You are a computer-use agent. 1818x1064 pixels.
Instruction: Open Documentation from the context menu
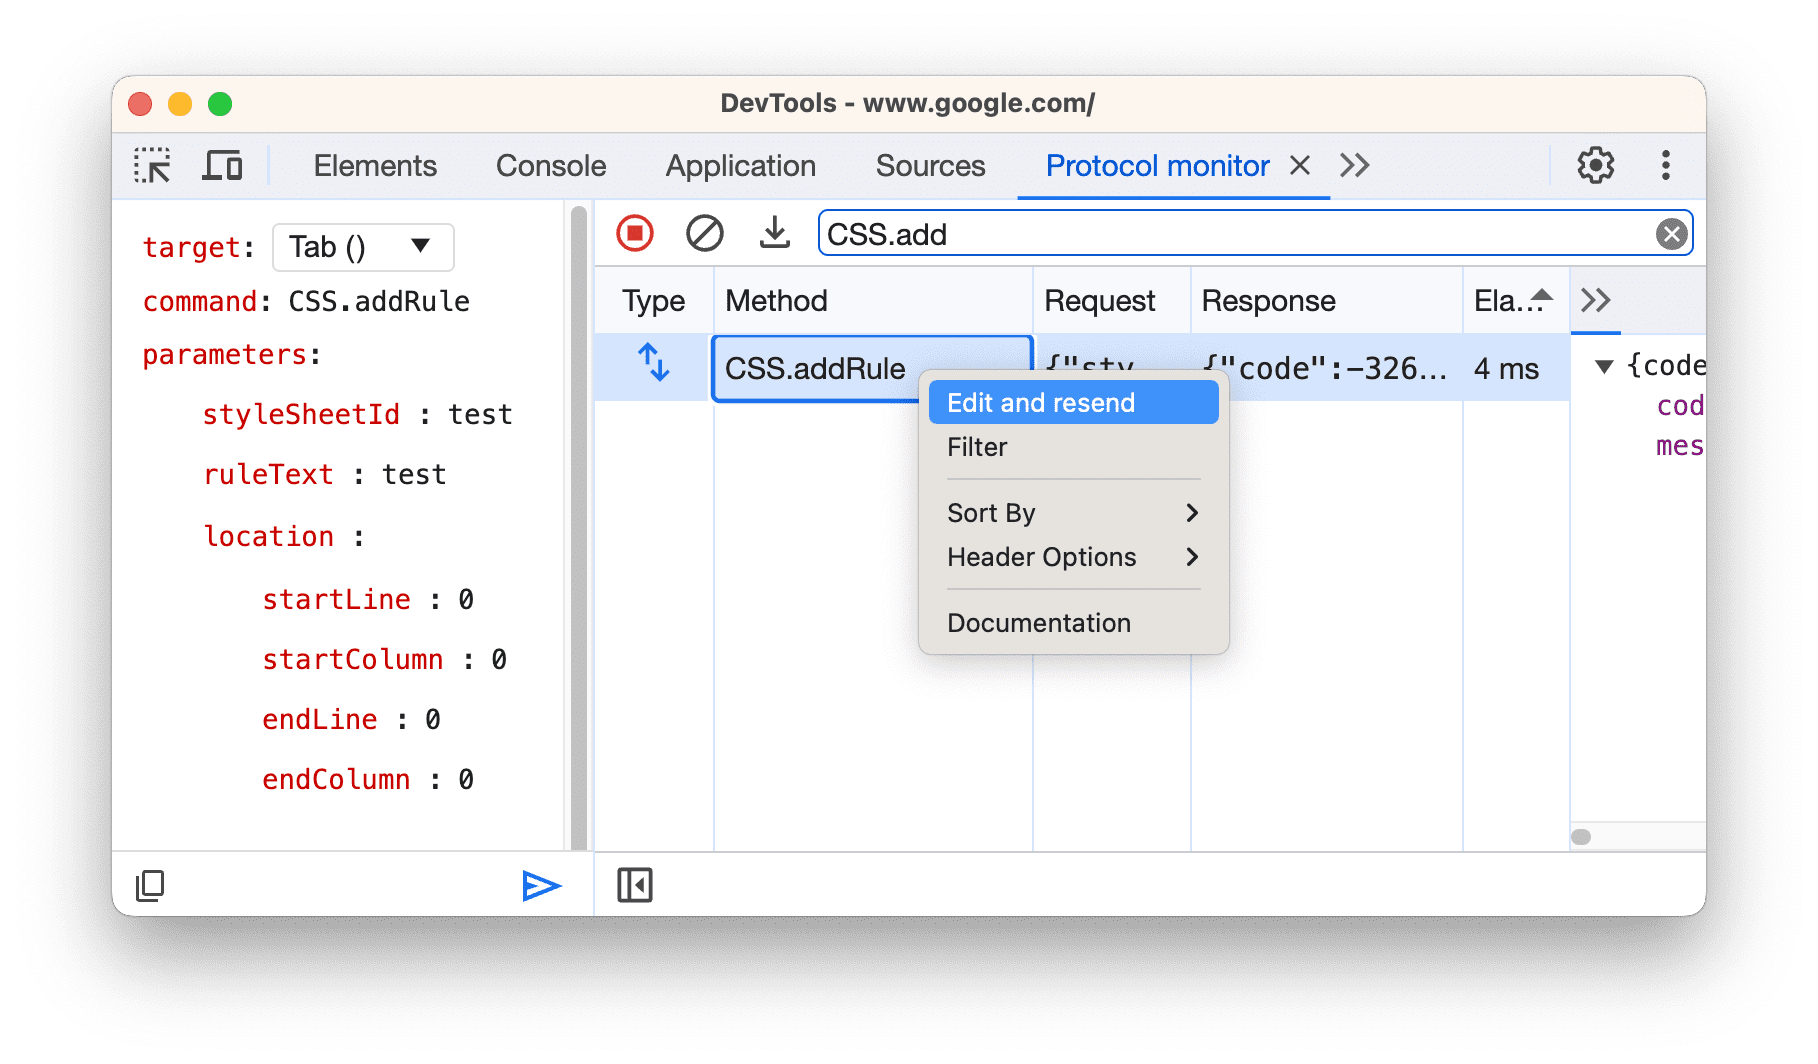(1038, 622)
